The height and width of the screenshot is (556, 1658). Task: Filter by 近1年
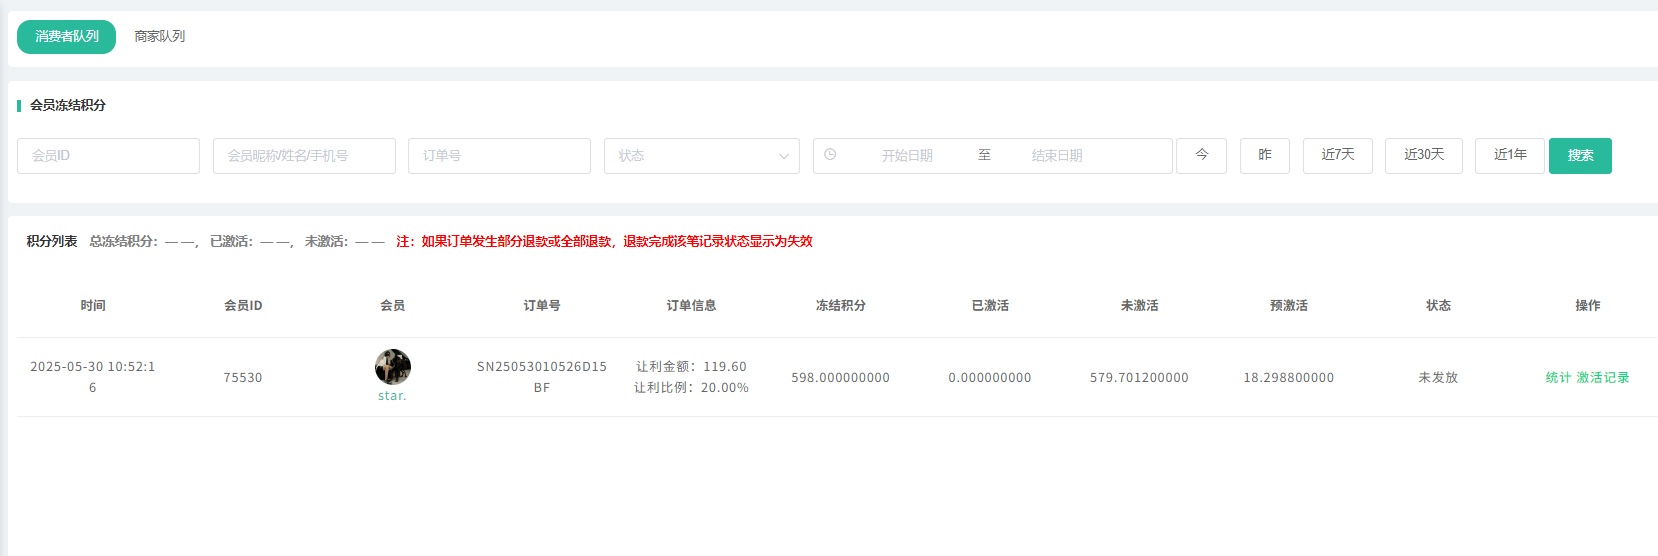[x=1509, y=155]
